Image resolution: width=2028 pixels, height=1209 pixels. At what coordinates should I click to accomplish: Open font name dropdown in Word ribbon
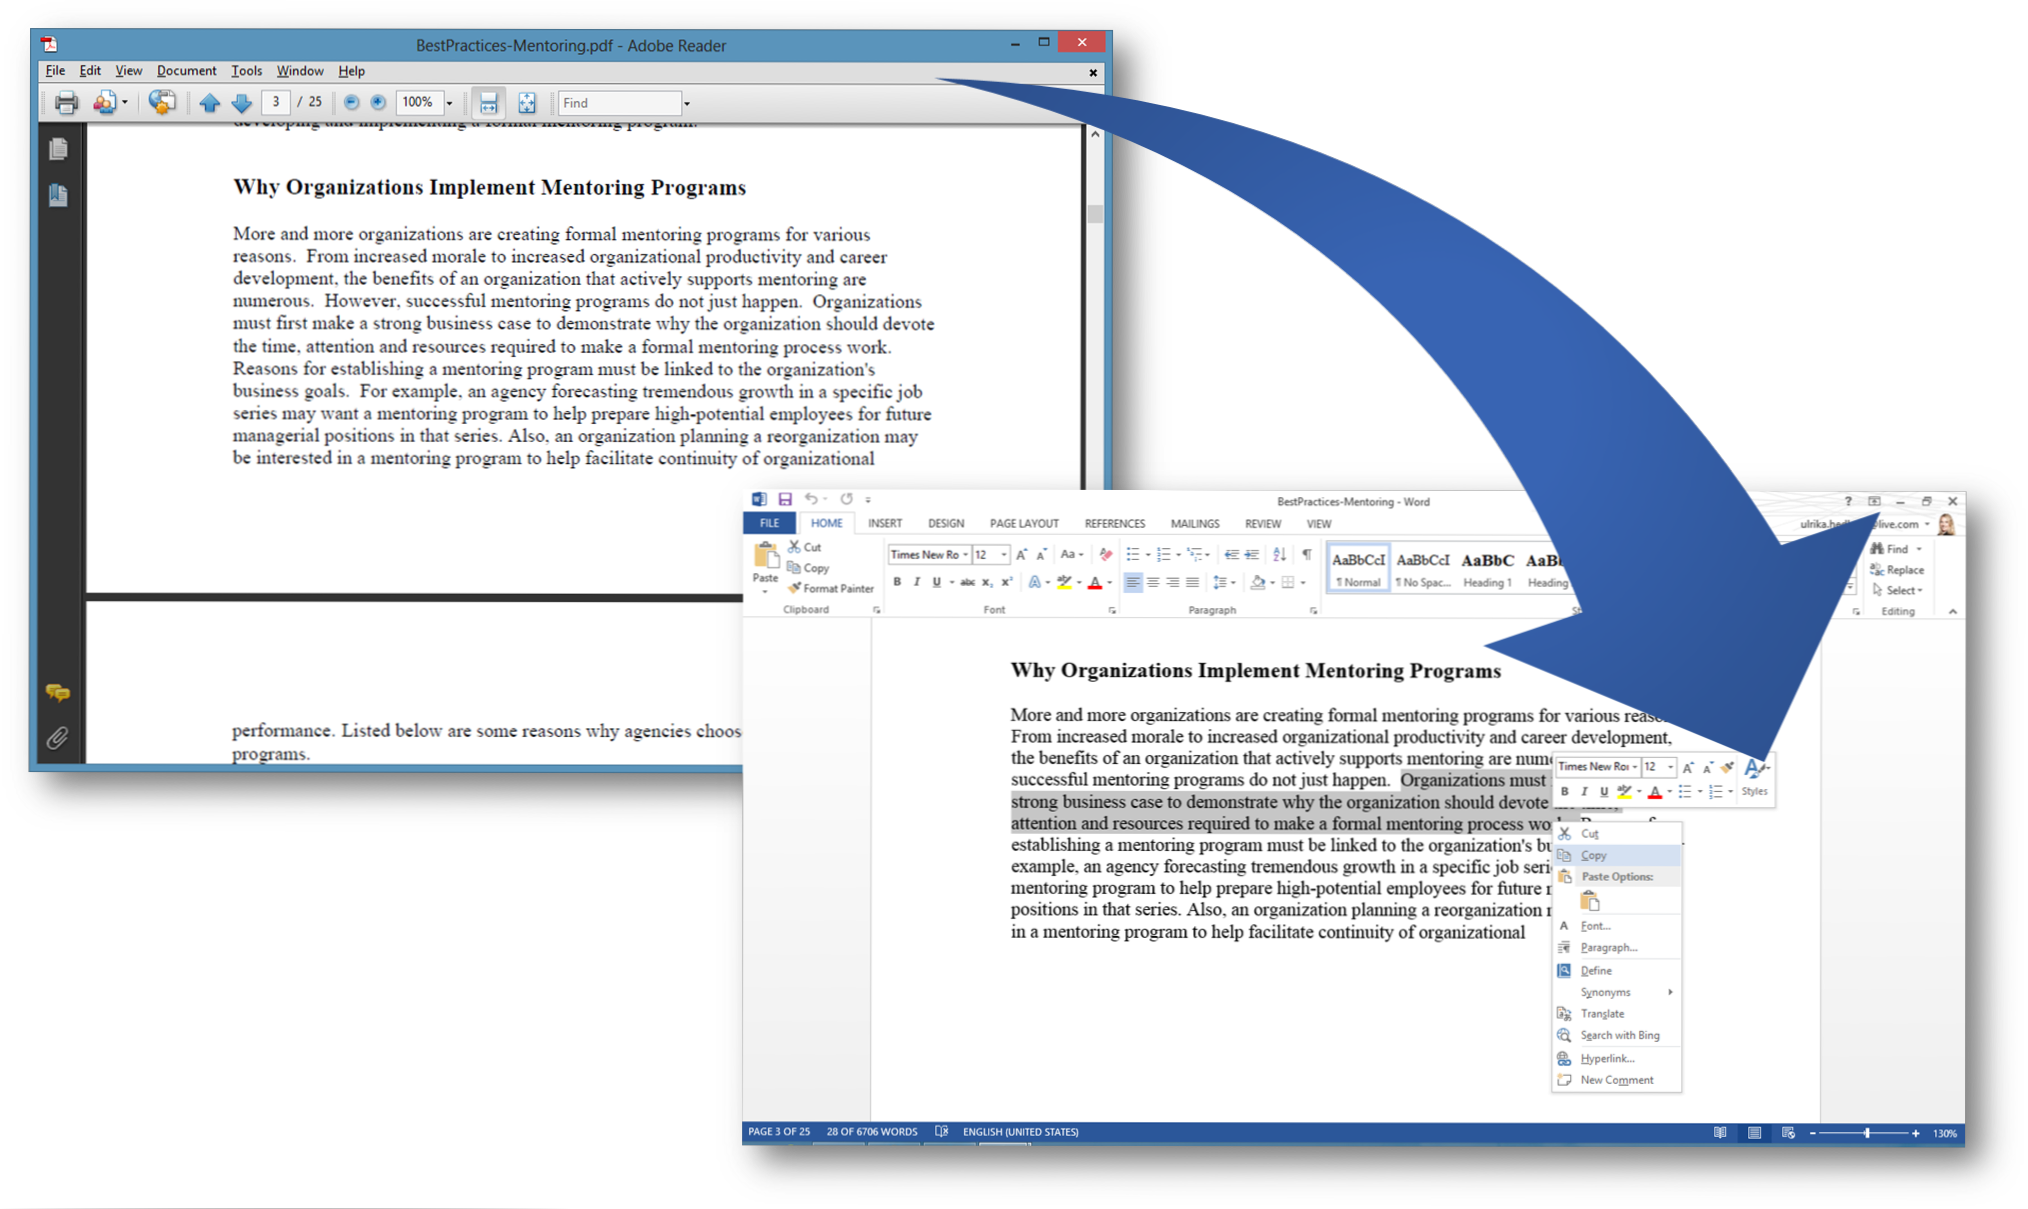click(965, 554)
